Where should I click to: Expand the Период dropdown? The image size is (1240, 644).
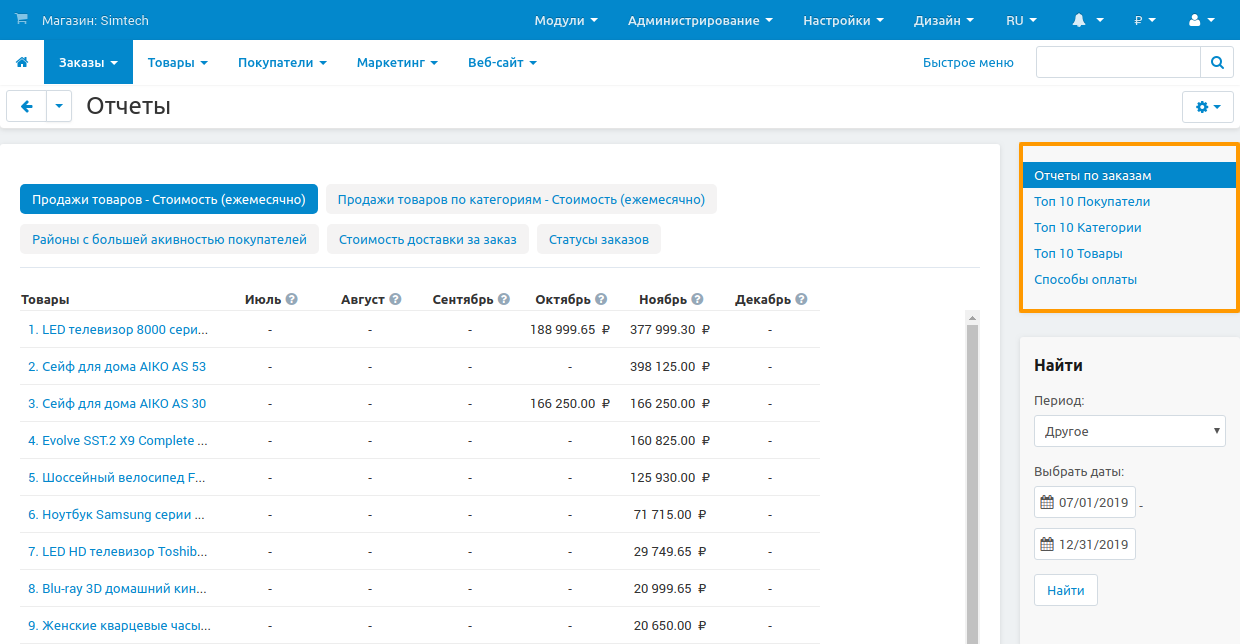[1129, 431]
